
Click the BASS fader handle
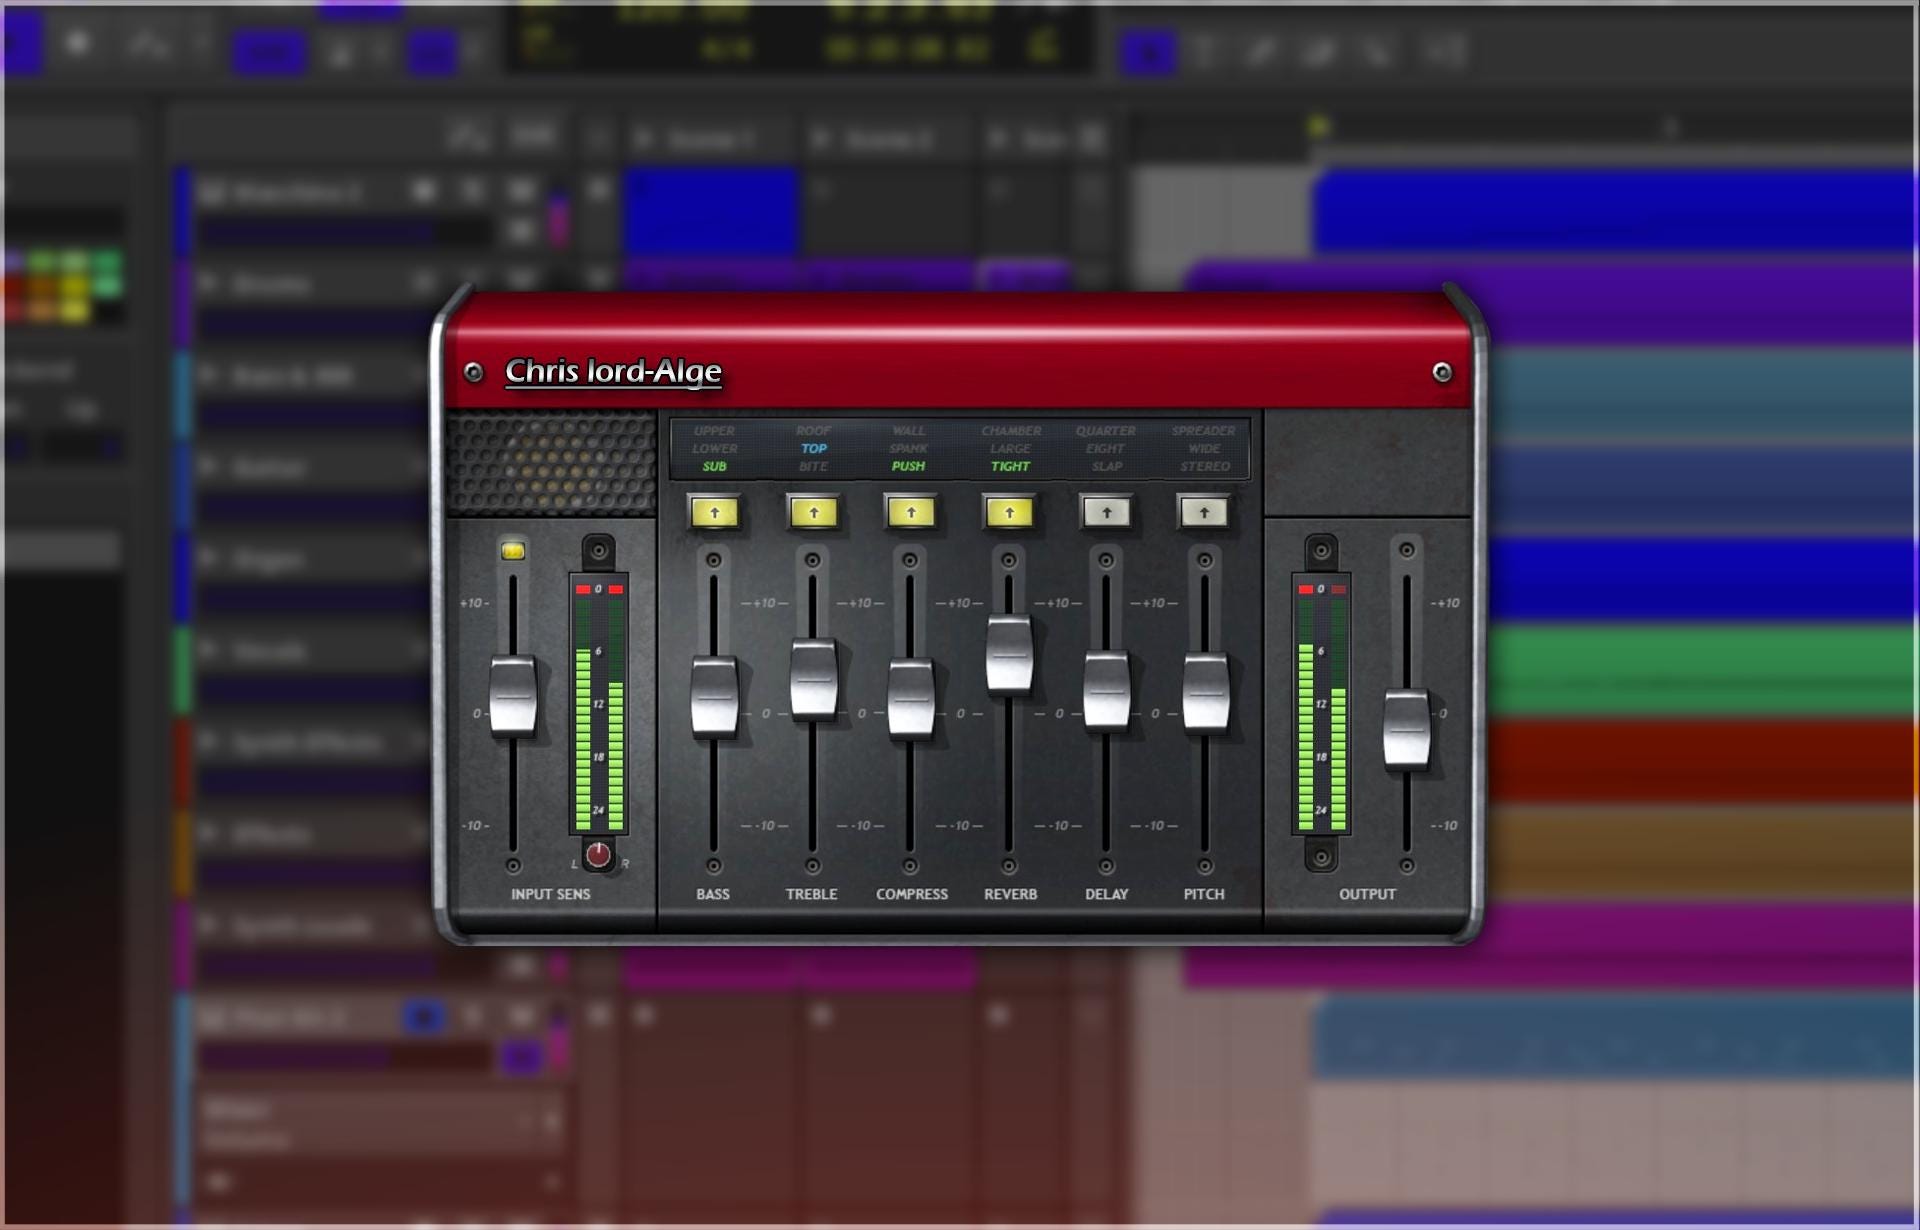(x=714, y=696)
